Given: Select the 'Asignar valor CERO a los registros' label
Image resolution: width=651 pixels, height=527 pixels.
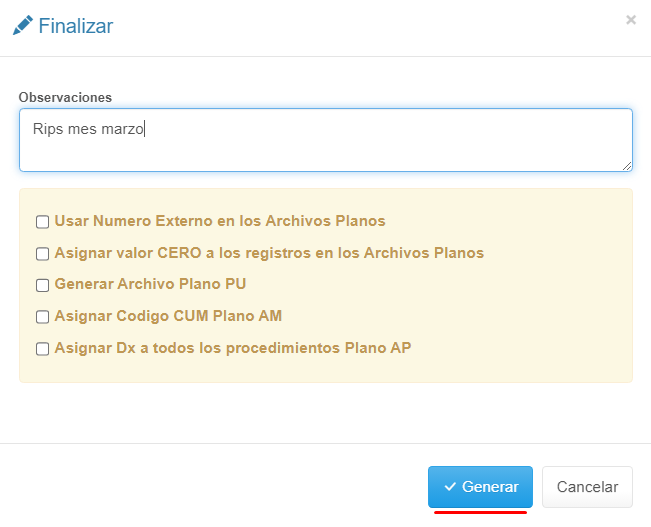Looking at the screenshot, I should [269, 253].
